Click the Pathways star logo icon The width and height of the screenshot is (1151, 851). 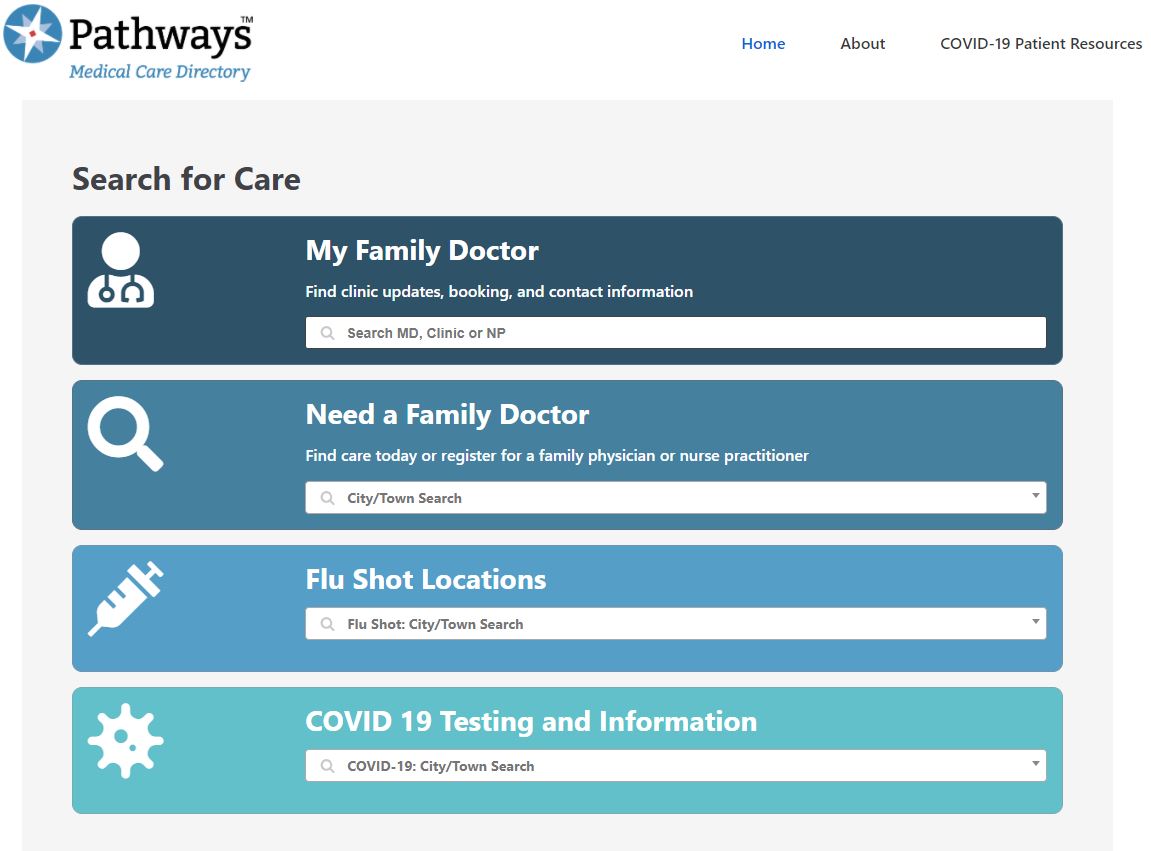[32, 33]
